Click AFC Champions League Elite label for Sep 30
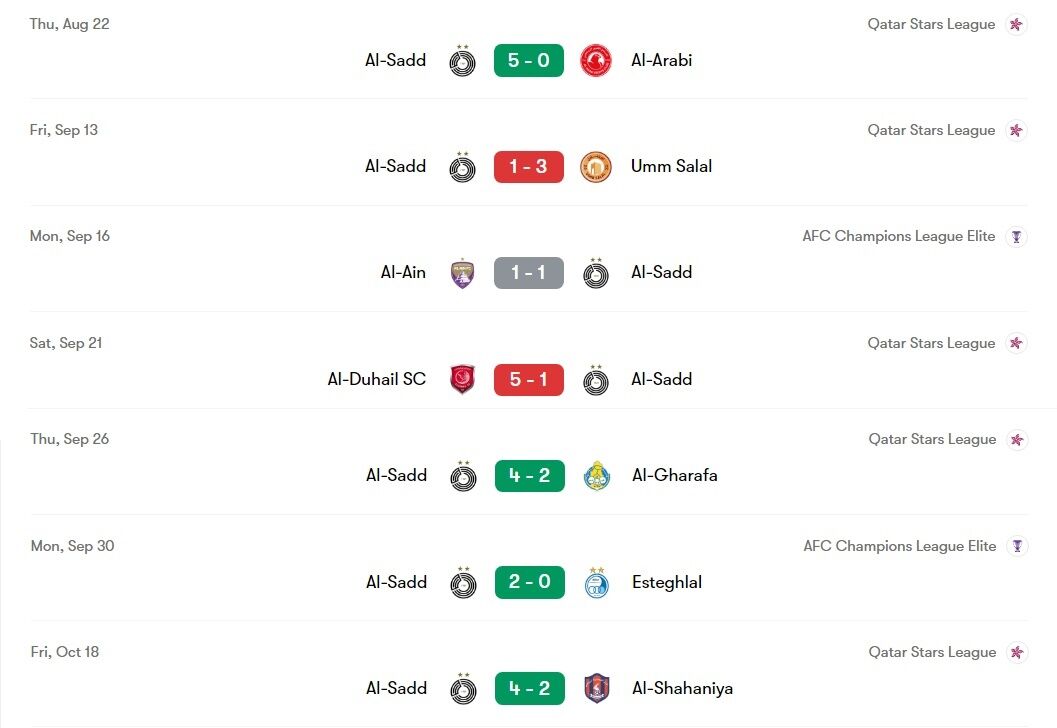 point(899,546)
